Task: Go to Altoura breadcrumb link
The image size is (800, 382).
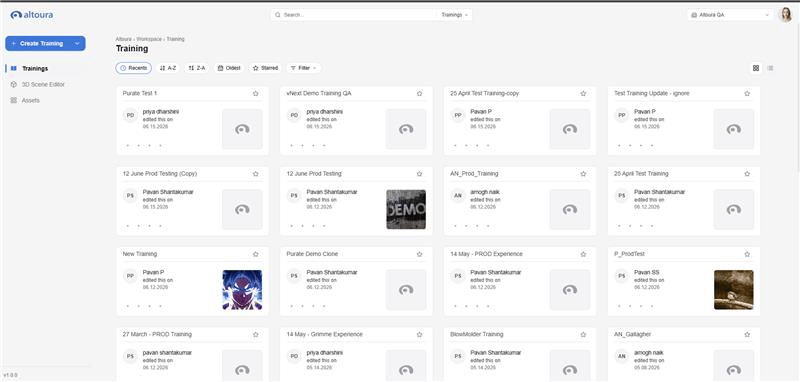Action: [123, 39]
